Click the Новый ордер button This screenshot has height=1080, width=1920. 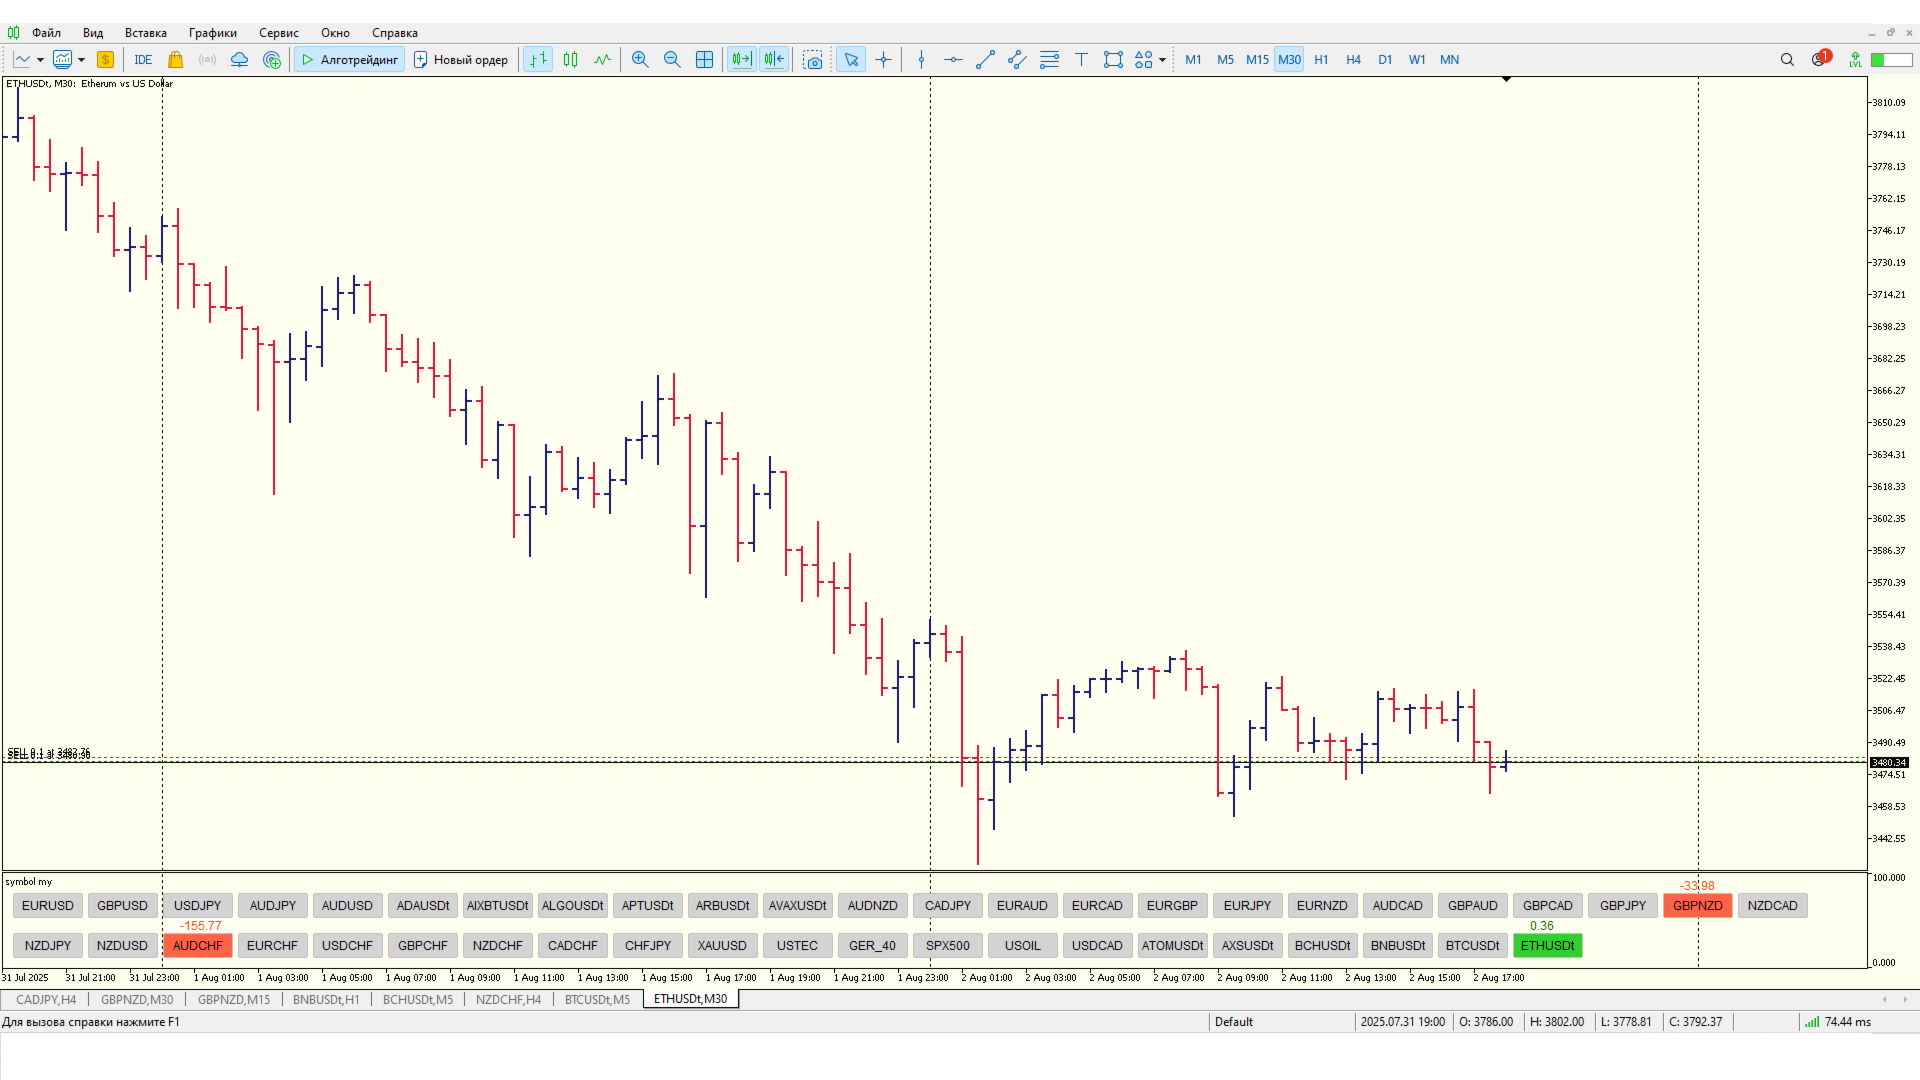461,60
